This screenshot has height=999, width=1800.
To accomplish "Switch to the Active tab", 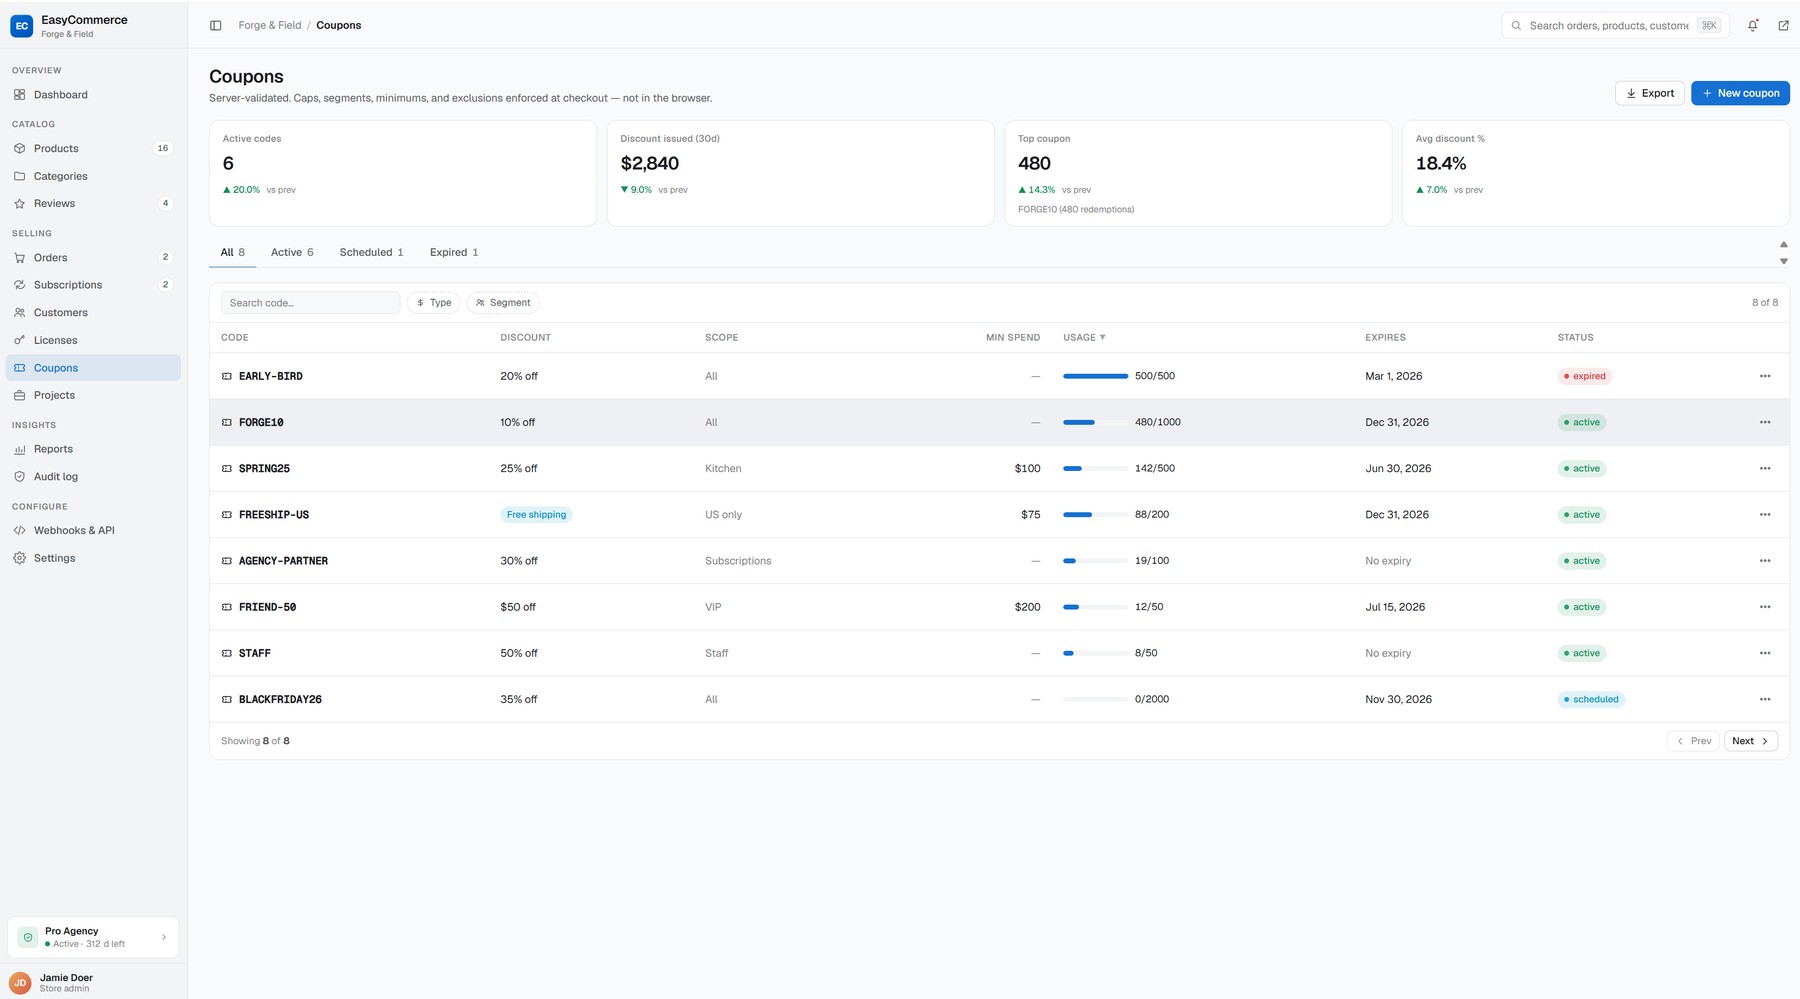I will click(292, 252).
